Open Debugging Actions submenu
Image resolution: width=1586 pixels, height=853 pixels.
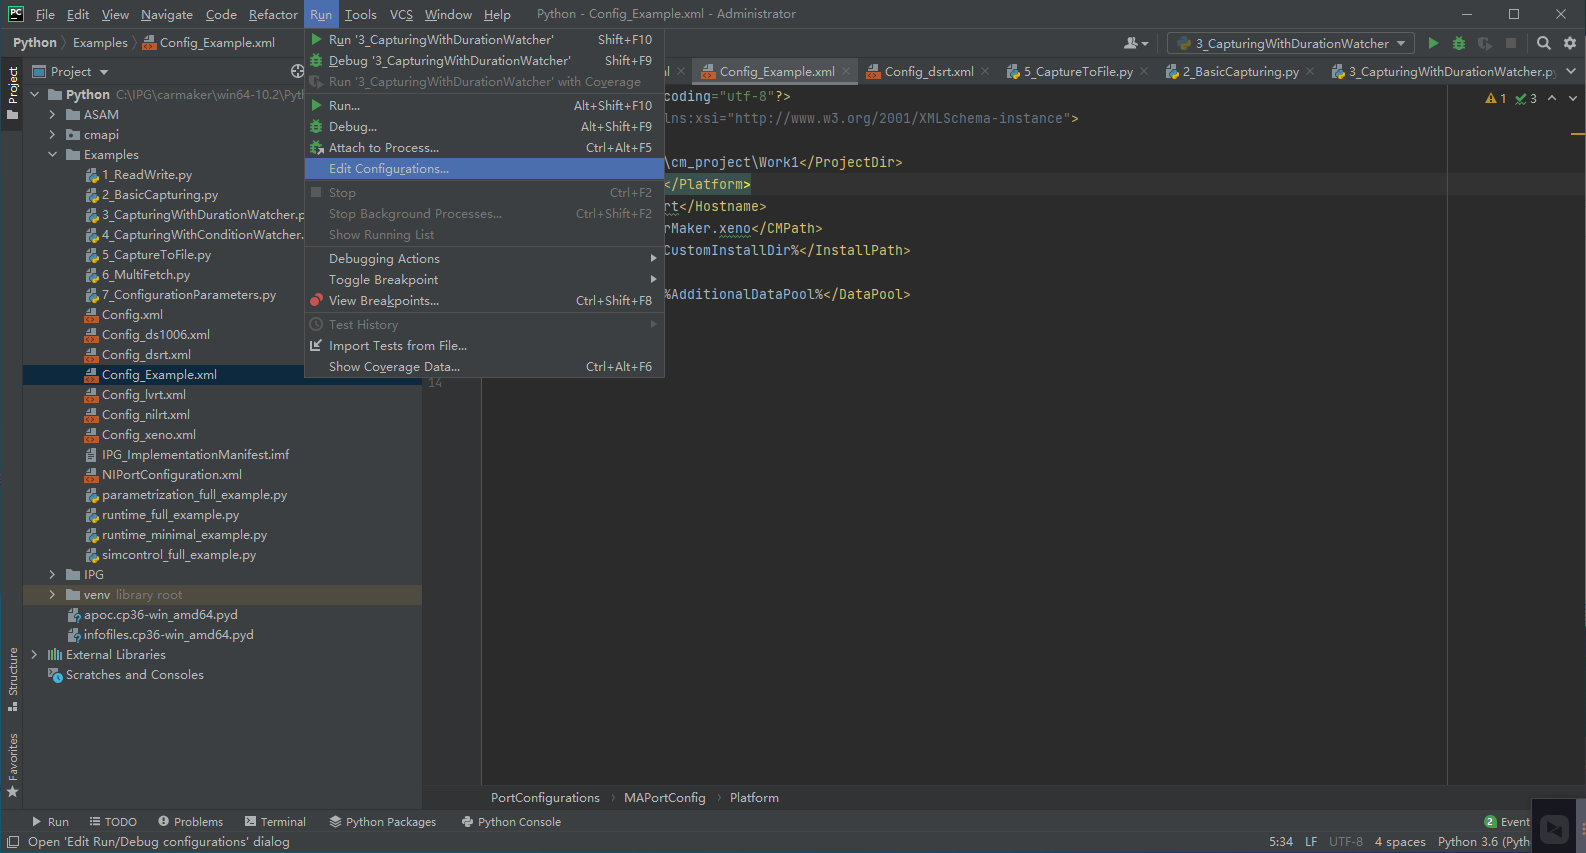(x=484, y=259)
